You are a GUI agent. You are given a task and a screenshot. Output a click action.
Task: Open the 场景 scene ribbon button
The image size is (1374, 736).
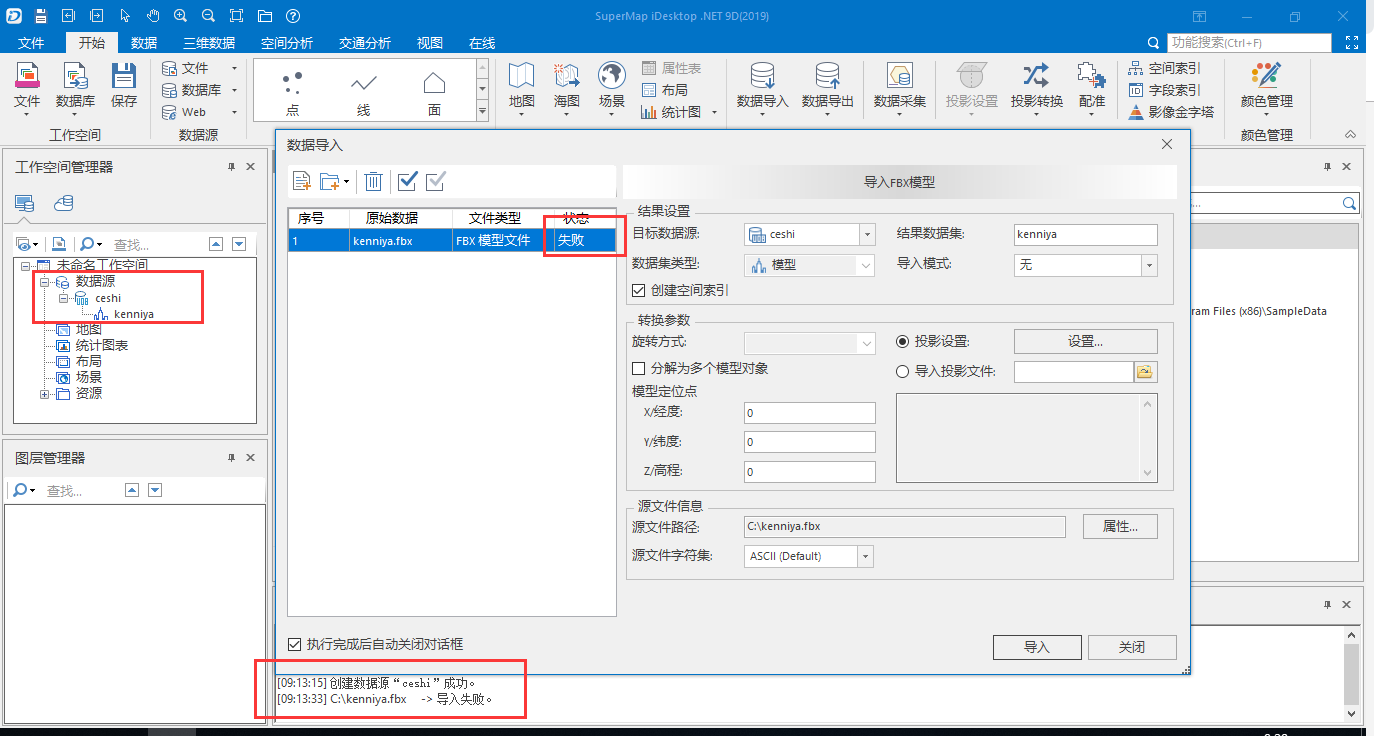point(612,88)
